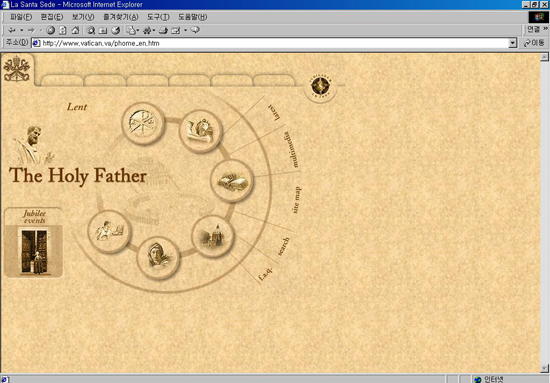
Task: Click the Back arrow toolbar button
Action: coord(12,31)
